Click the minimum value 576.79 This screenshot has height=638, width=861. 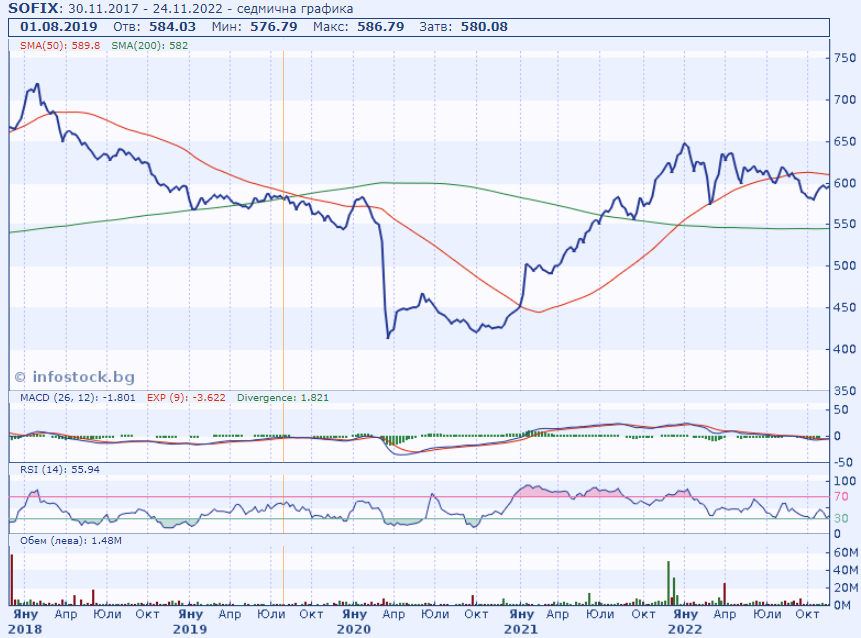point(274,27)
